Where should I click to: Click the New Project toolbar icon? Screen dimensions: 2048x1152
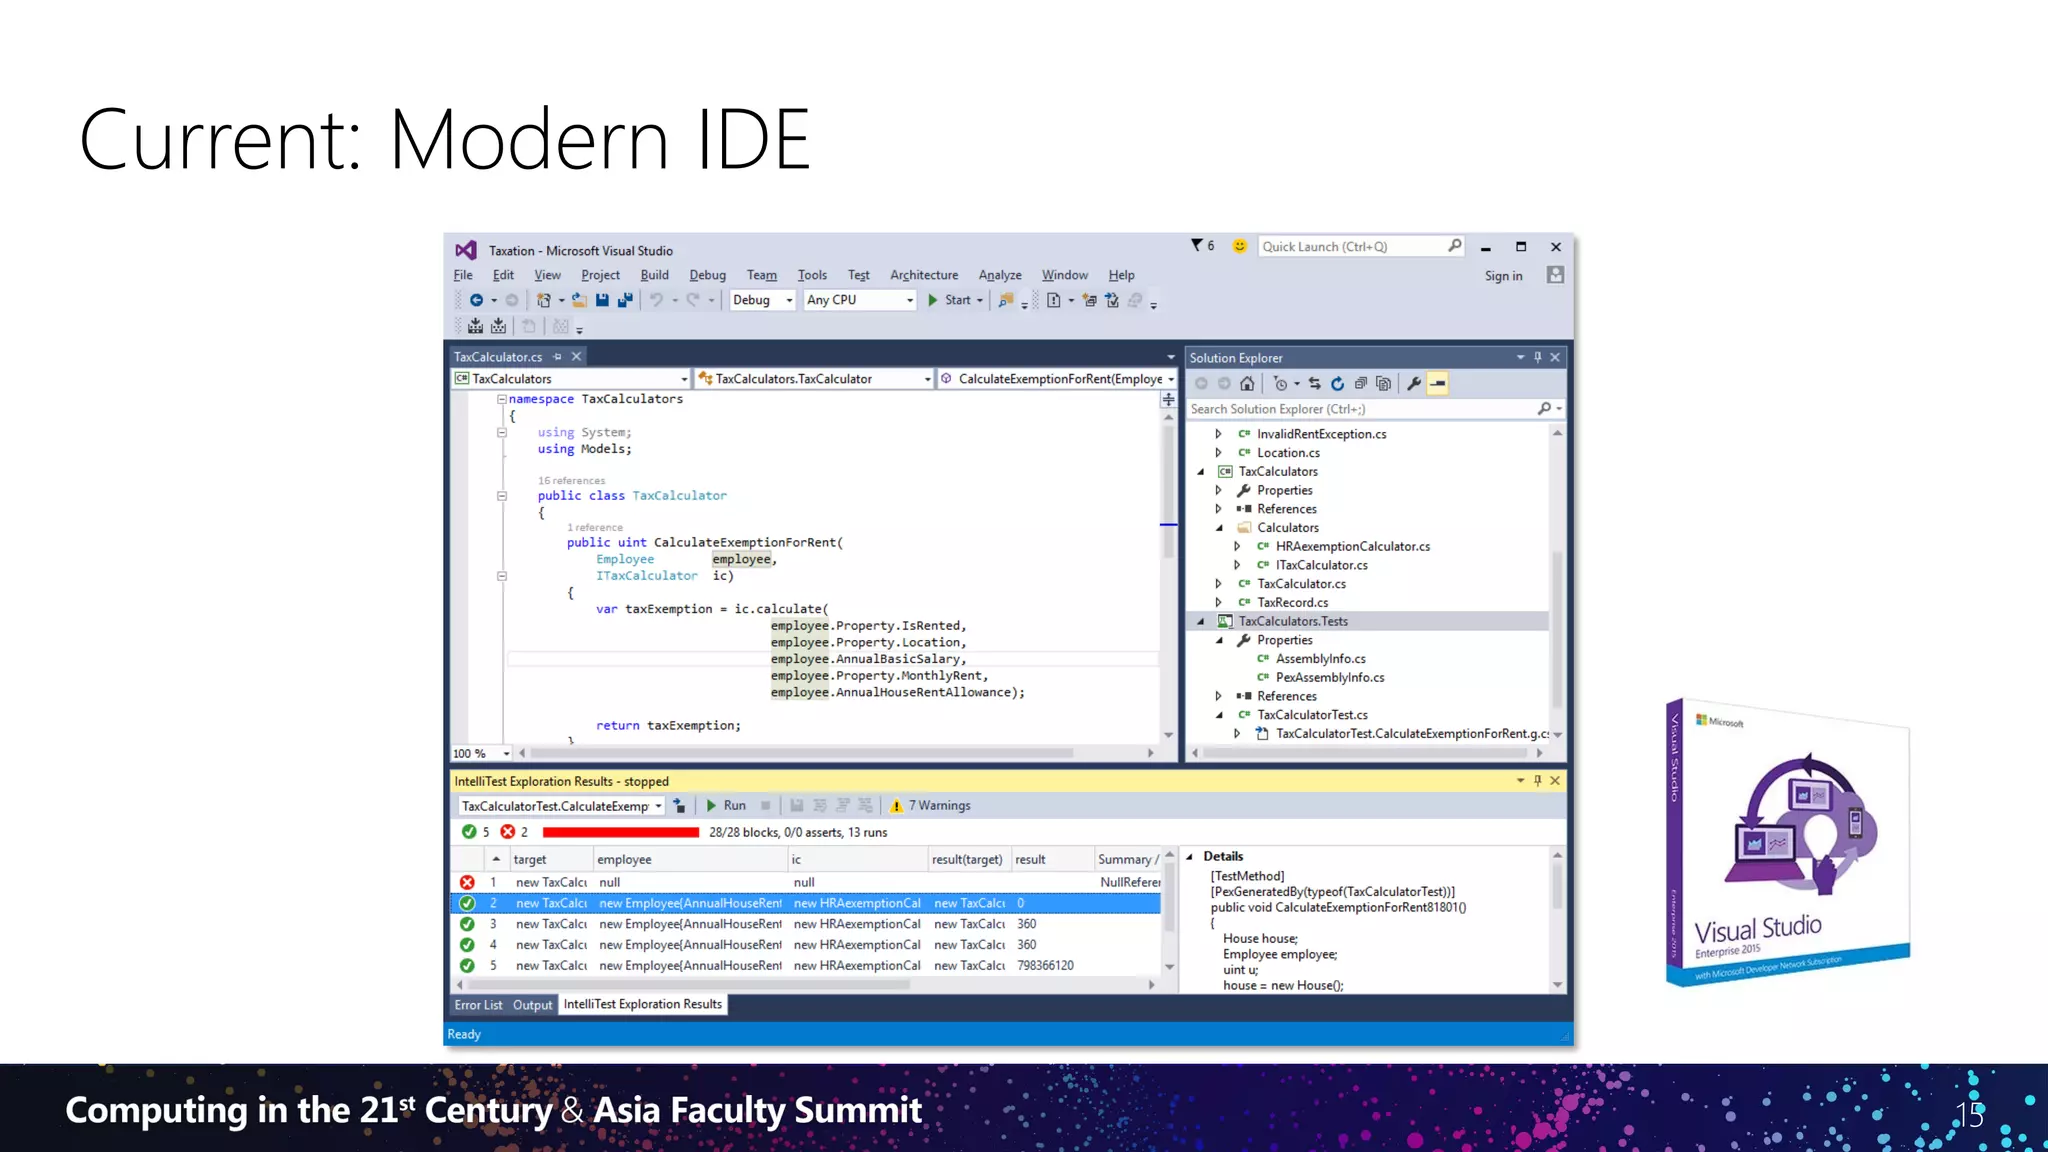[544, 300]
